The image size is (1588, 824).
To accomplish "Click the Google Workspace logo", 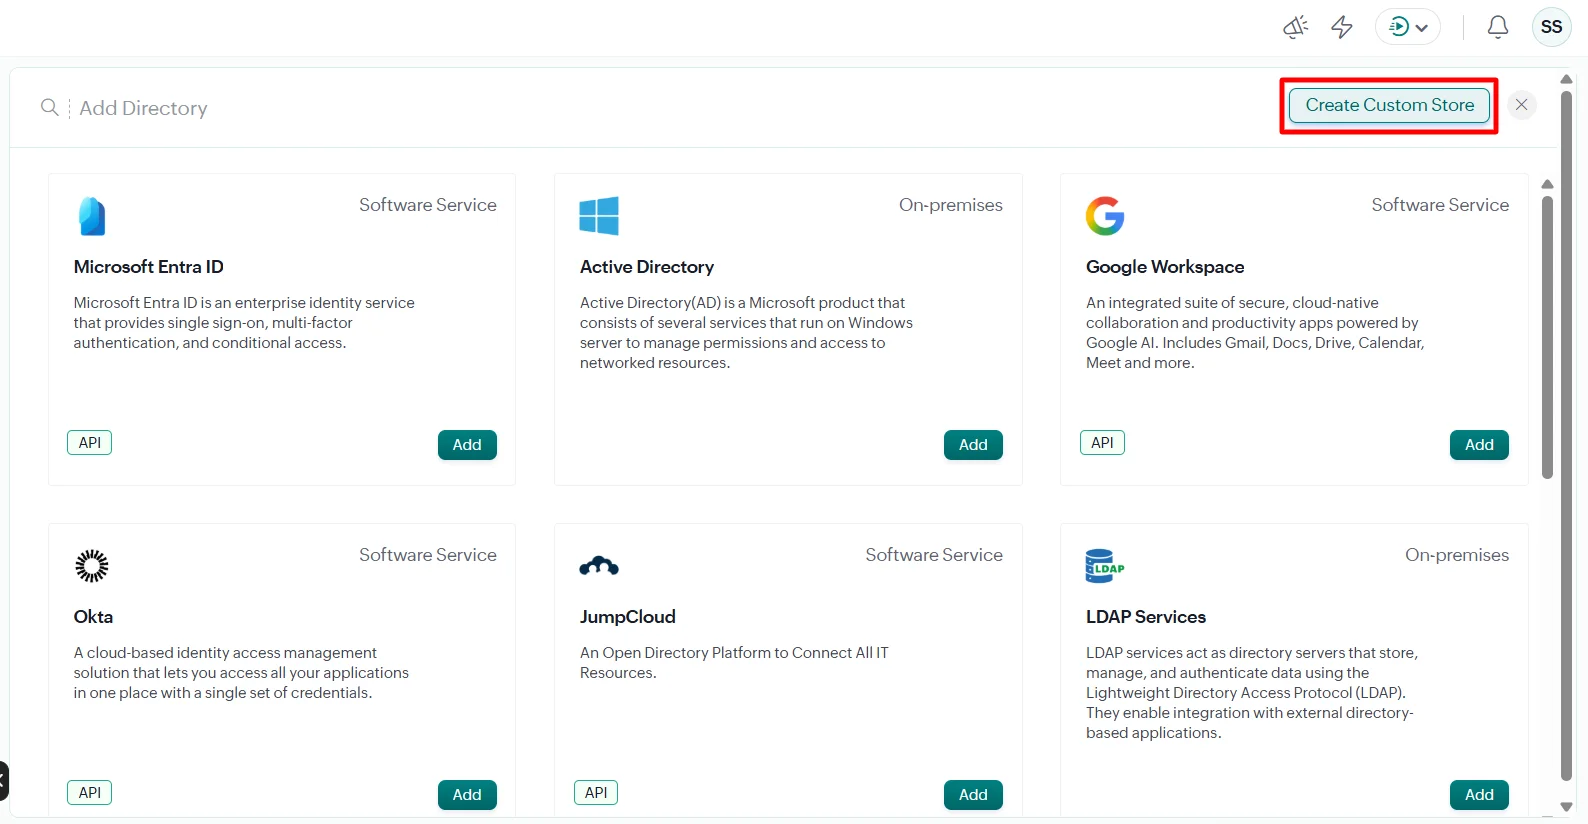I will 1105,216.
